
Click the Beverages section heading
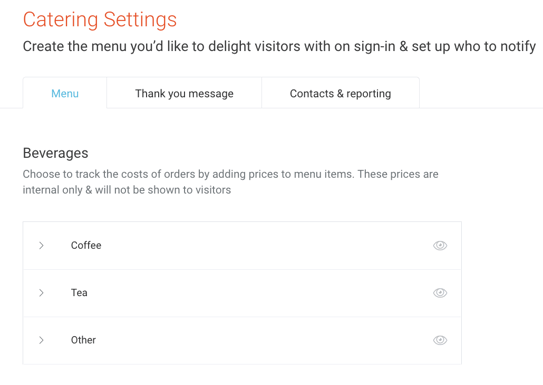click(55, 153)
